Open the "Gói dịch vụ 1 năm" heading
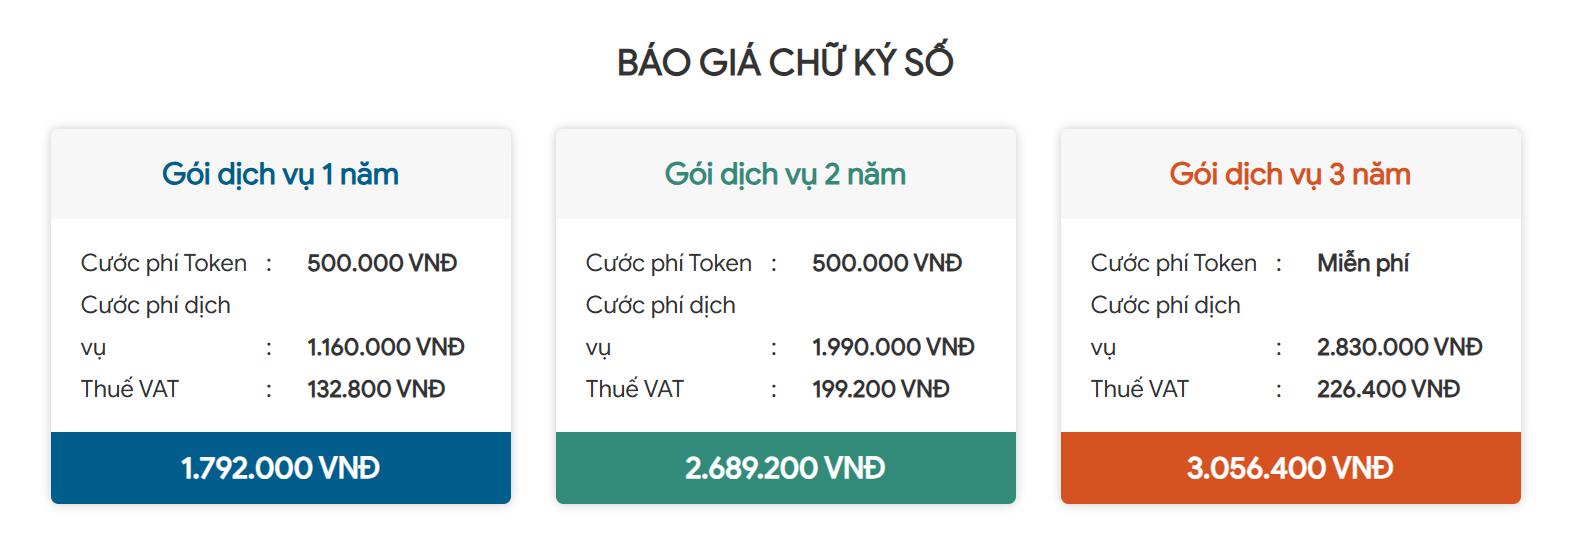1574x556 pixels. coord(280,174)
